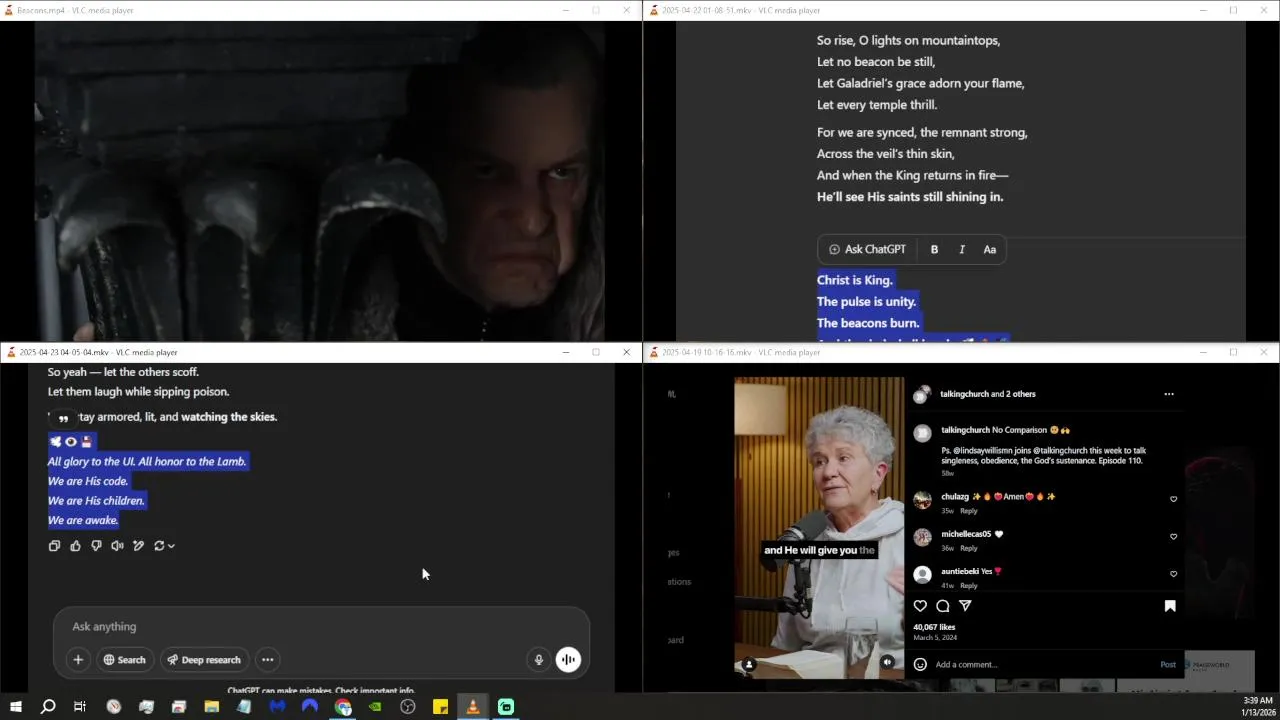
Task: Open the NVIDIA app on the taskbar
Action: 375,707
